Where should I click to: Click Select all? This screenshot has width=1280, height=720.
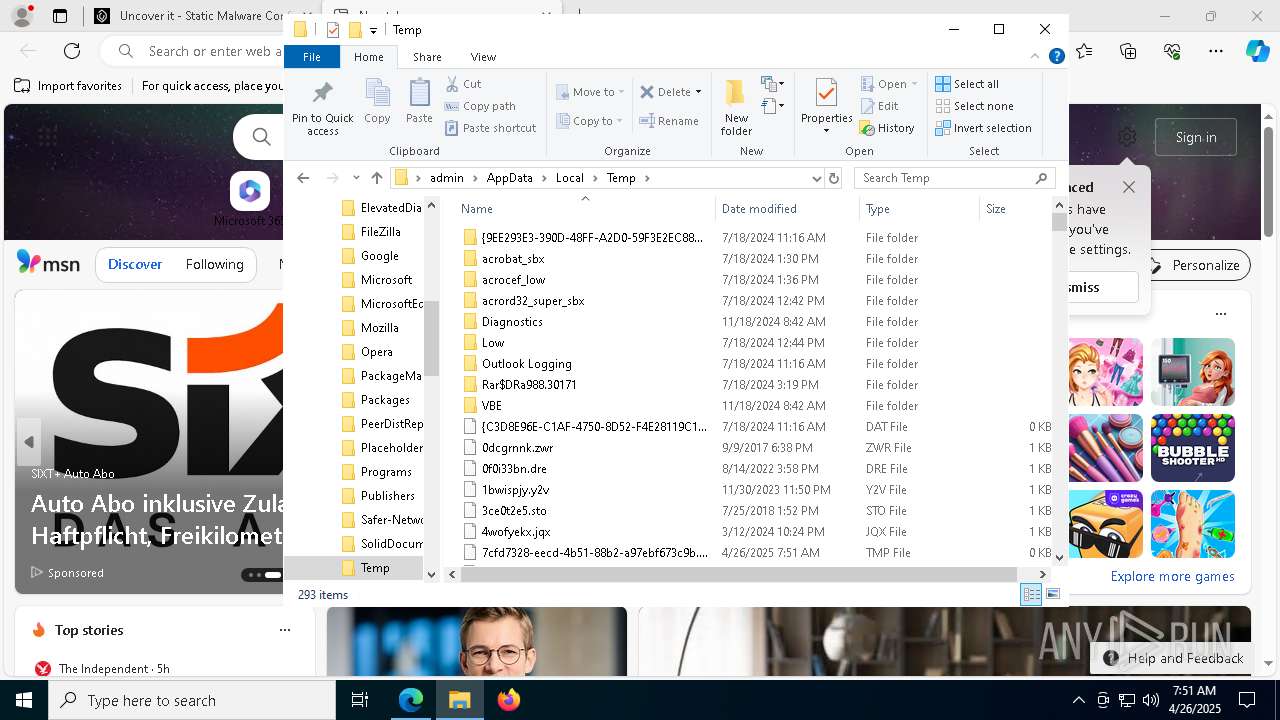click(967, 84)
